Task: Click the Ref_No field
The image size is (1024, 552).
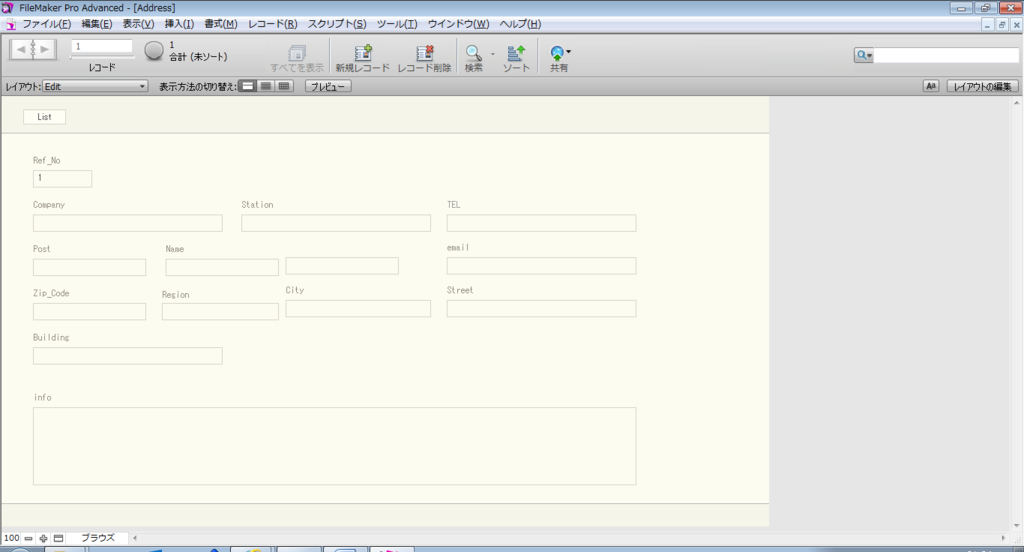Action: pyautogui.click(x=63, y=178)
